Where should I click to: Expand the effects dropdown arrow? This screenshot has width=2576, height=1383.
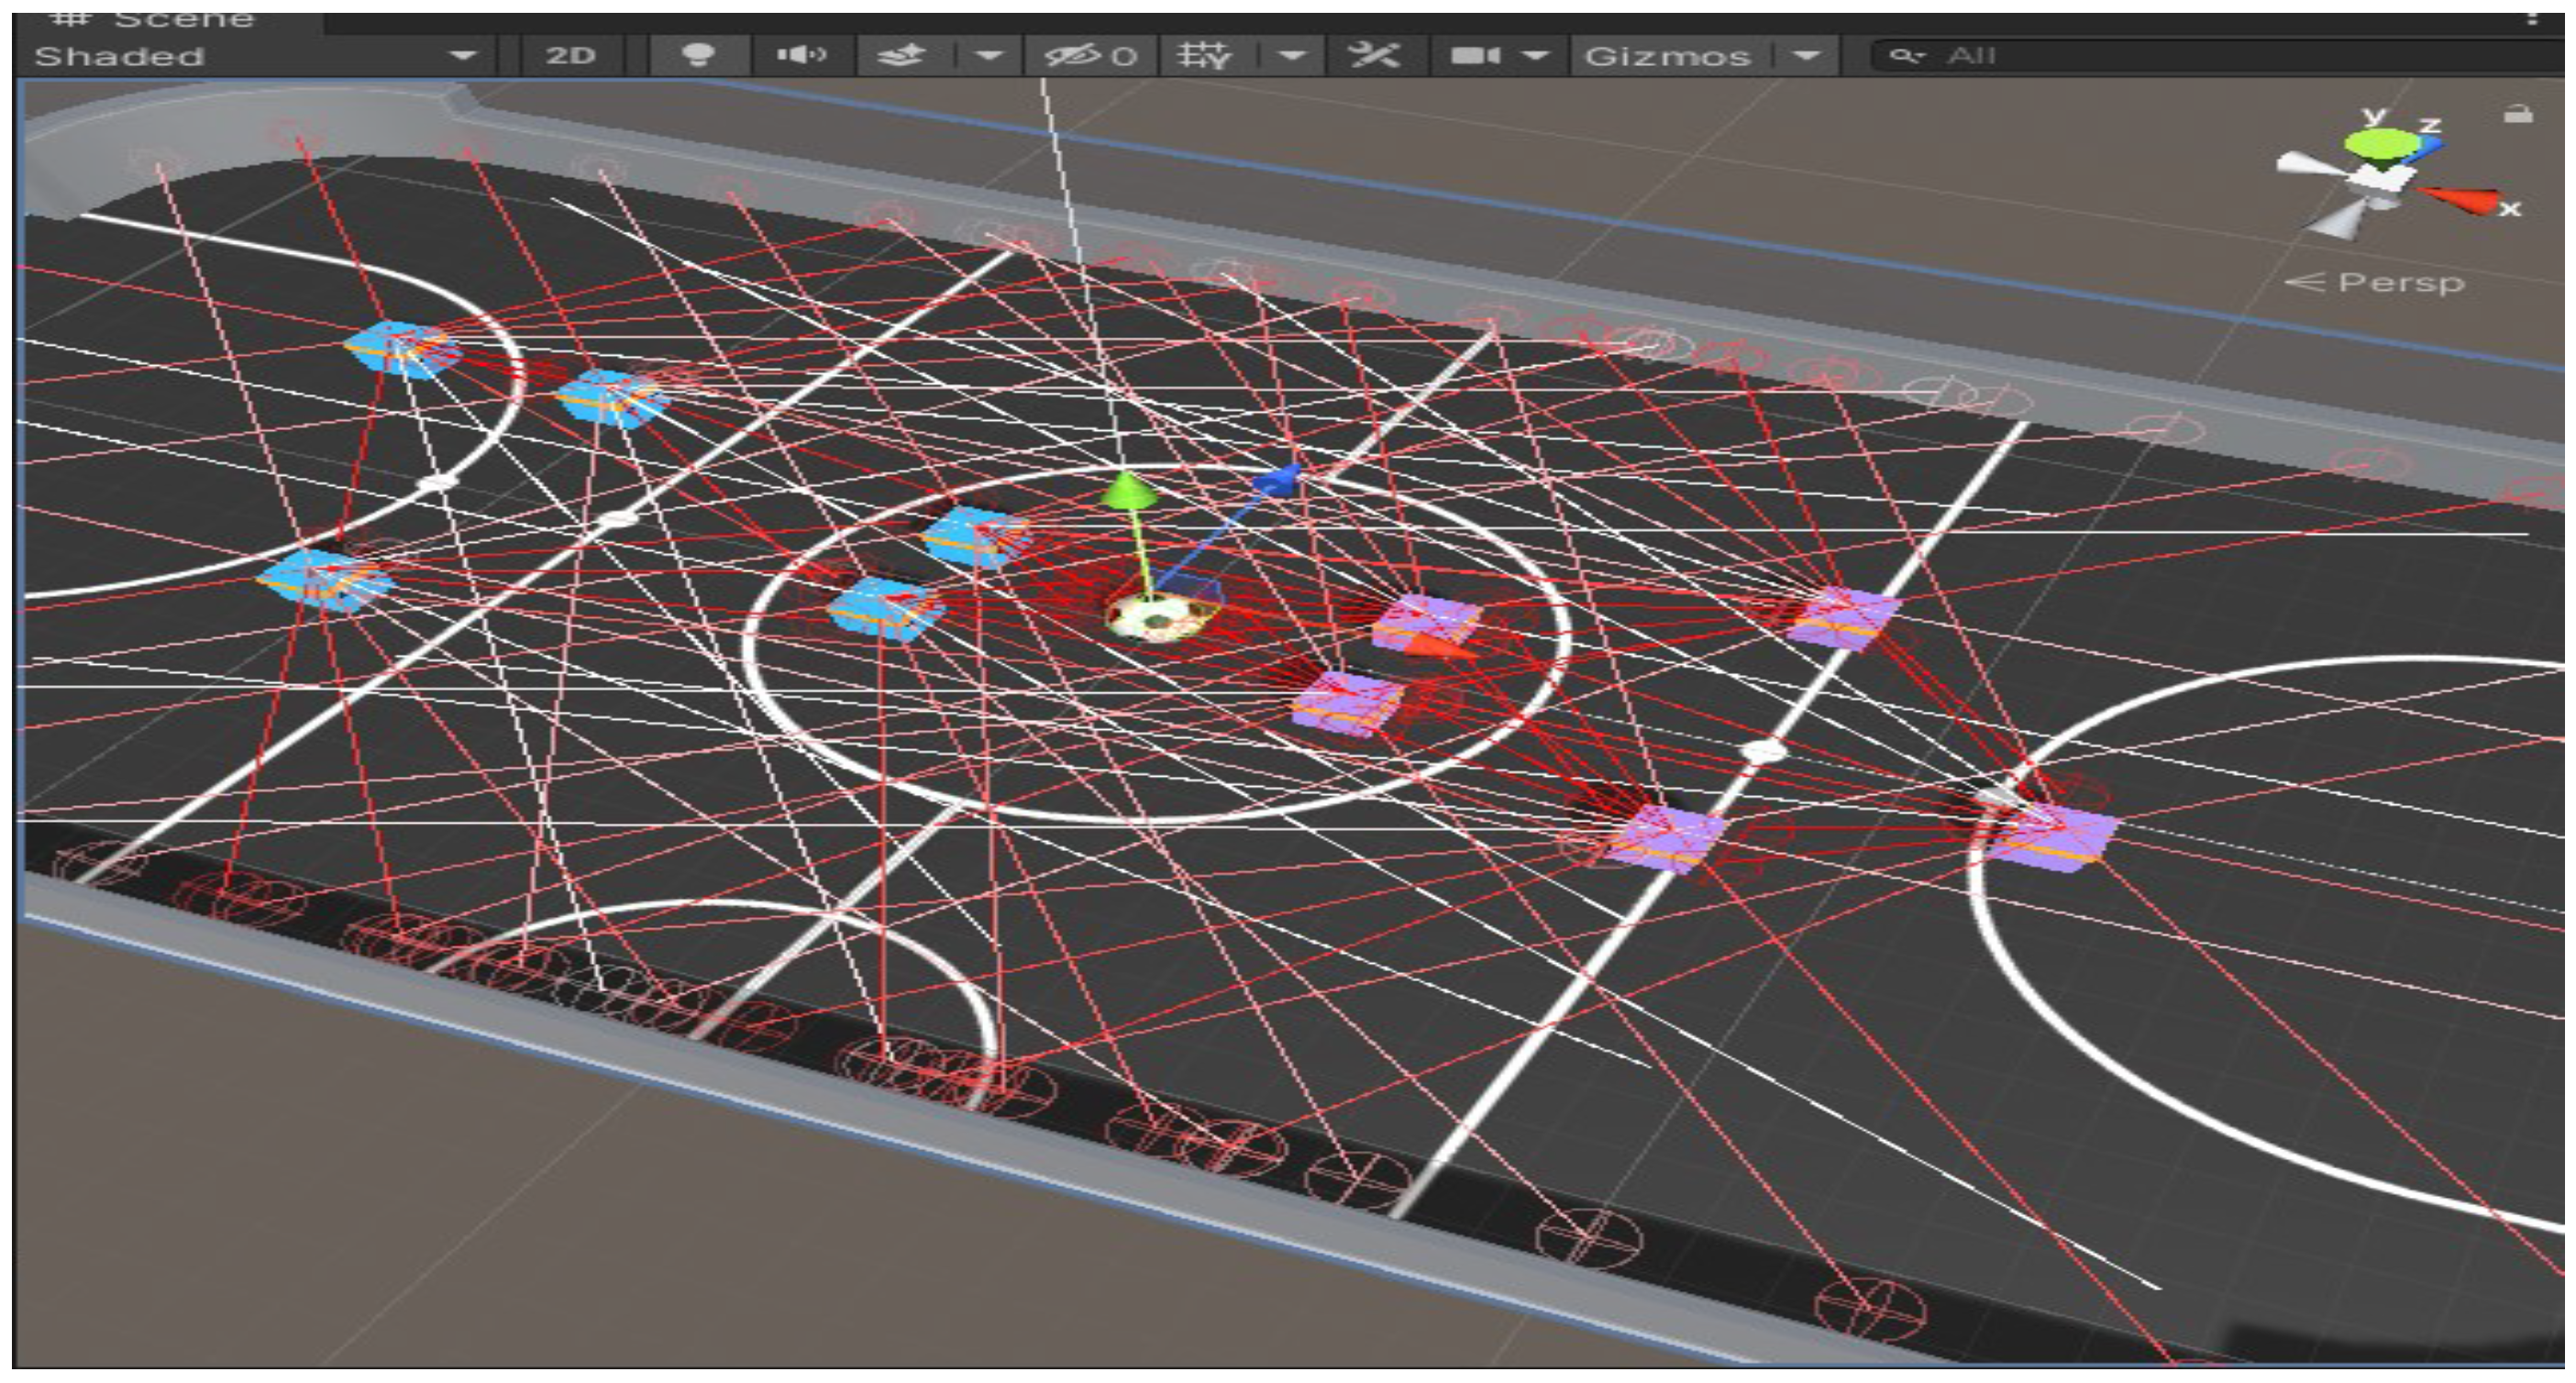(x=989, y=56)
